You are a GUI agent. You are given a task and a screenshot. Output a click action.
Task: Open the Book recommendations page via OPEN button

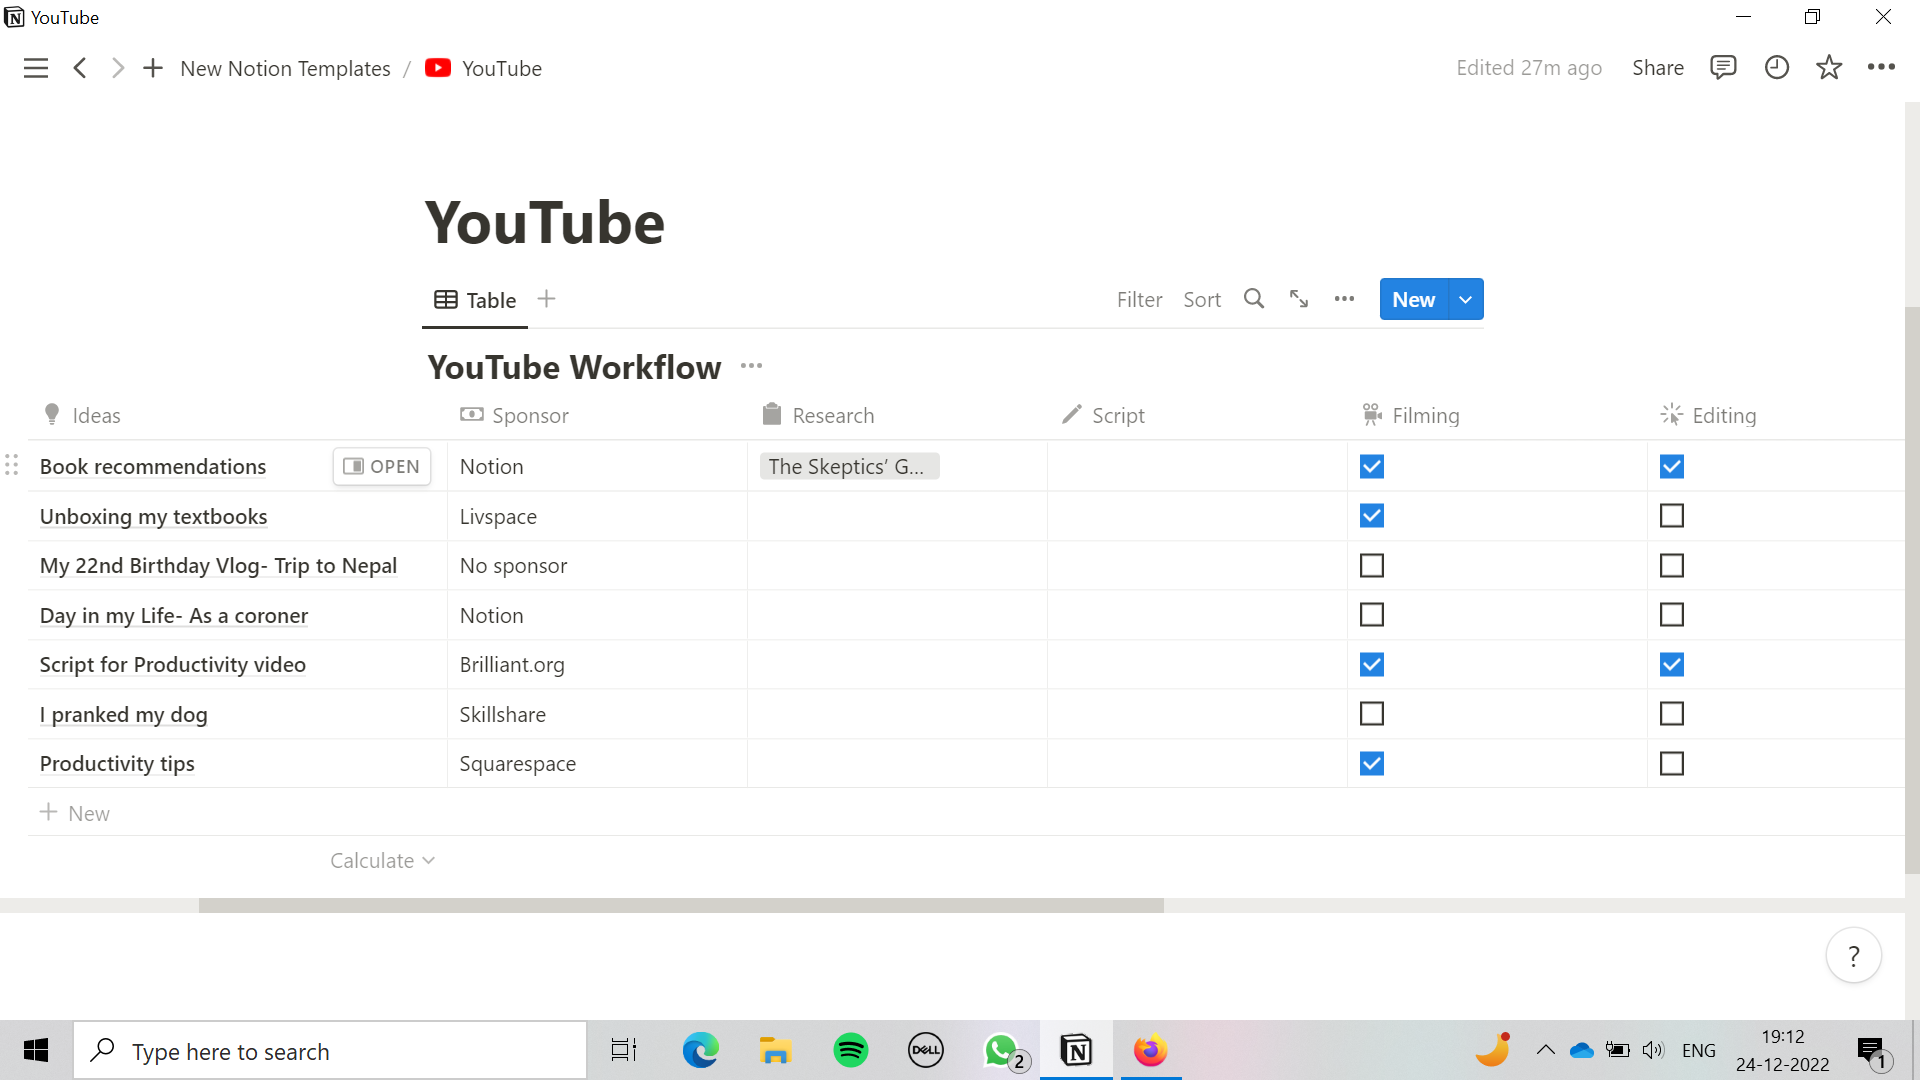click(381, 466)
